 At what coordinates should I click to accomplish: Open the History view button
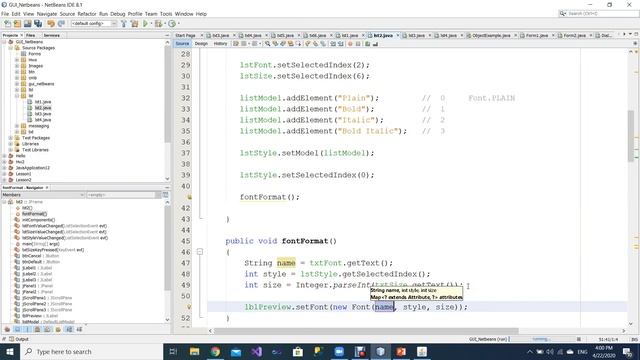220,44
